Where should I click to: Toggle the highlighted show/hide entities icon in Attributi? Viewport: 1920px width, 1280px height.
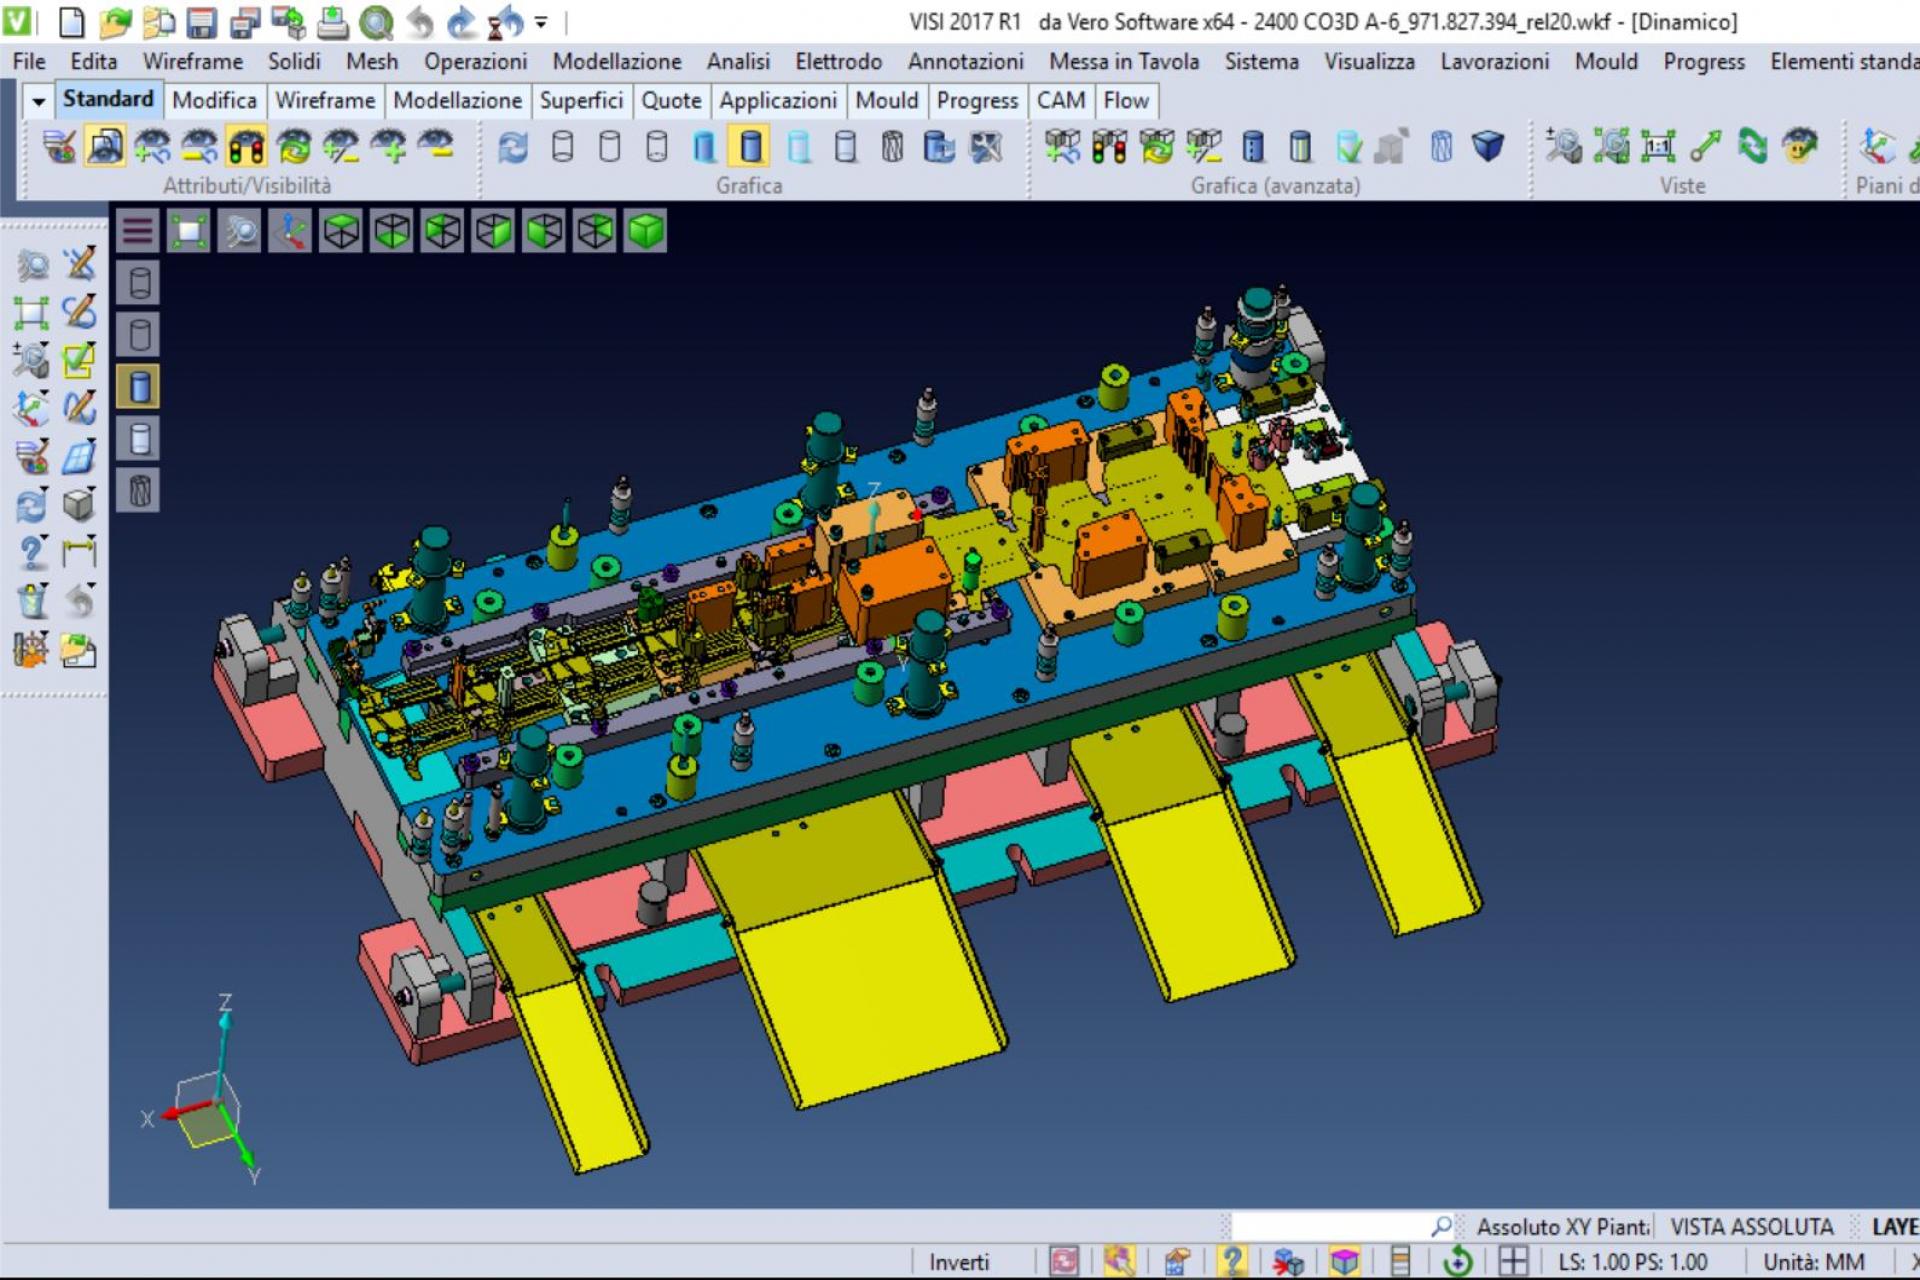[105, 147]
